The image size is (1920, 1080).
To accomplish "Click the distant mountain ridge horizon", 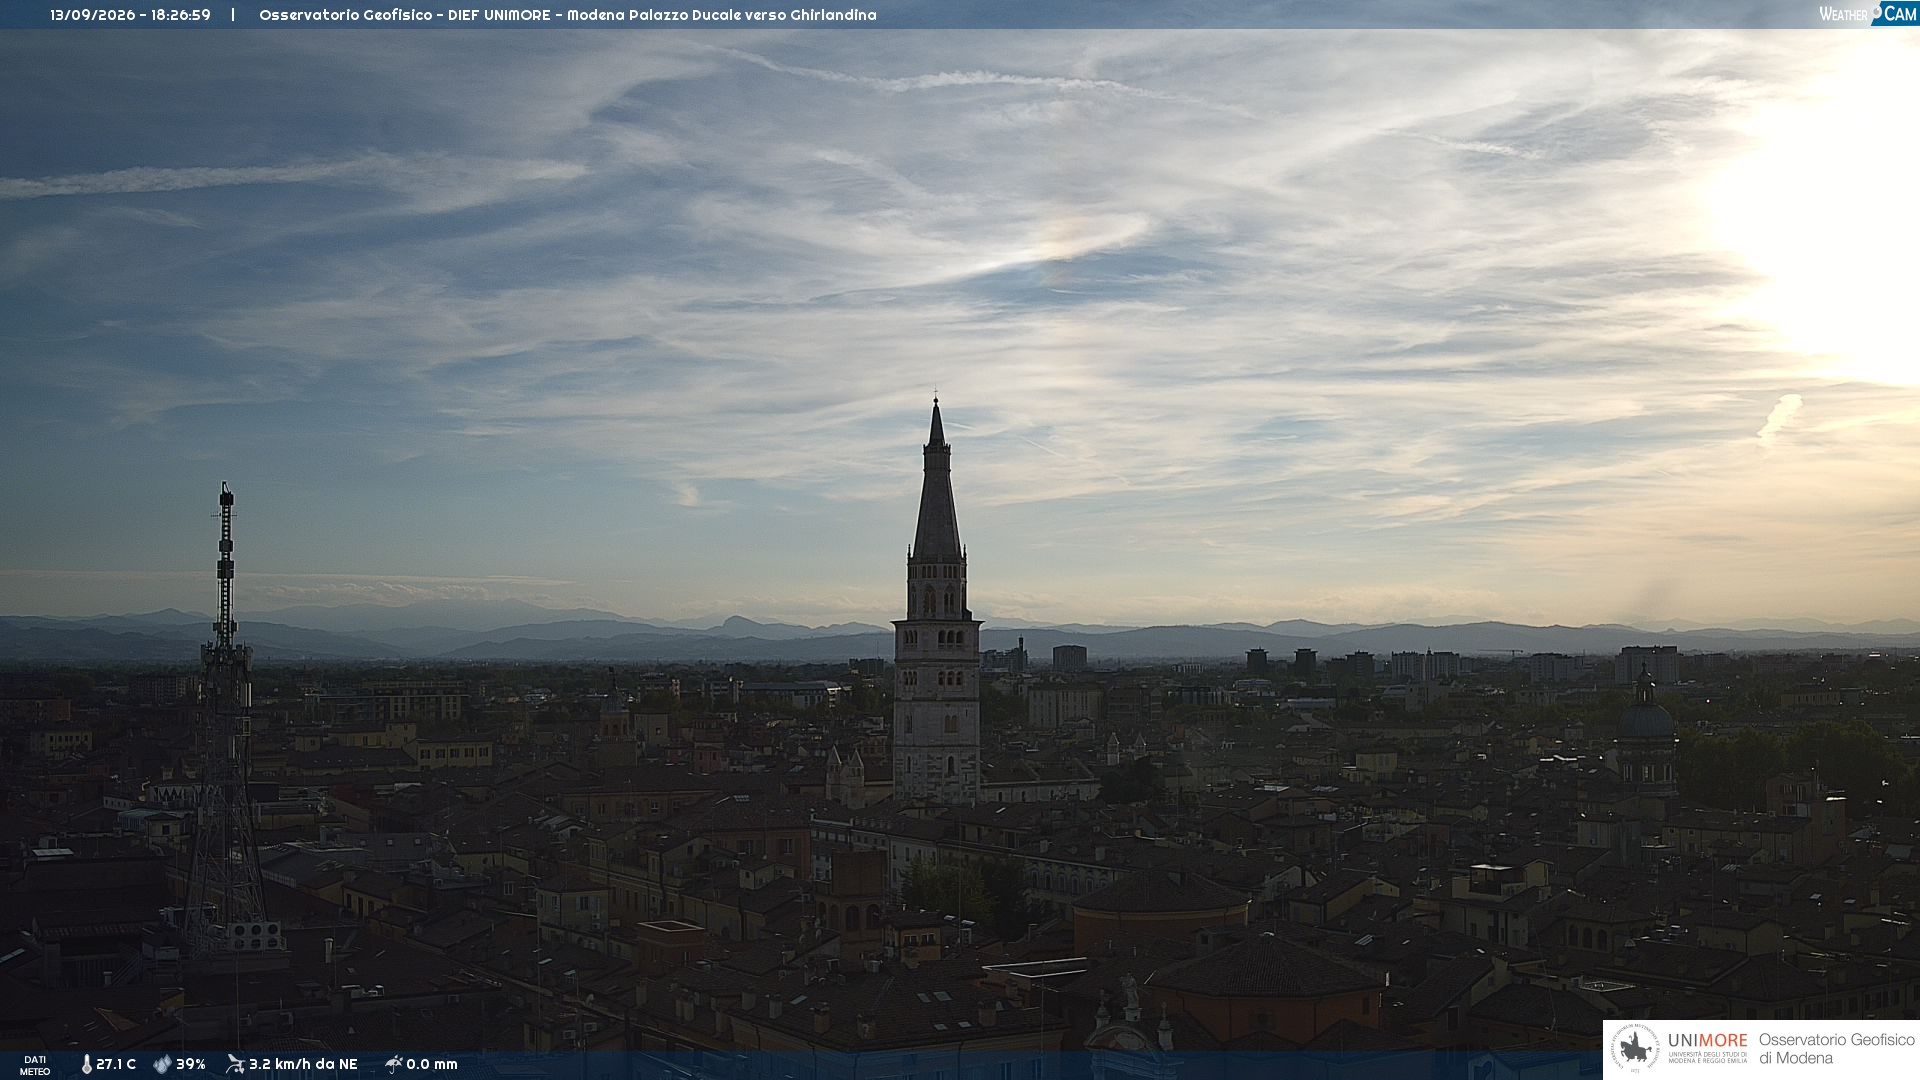I will tap(960, 635).
